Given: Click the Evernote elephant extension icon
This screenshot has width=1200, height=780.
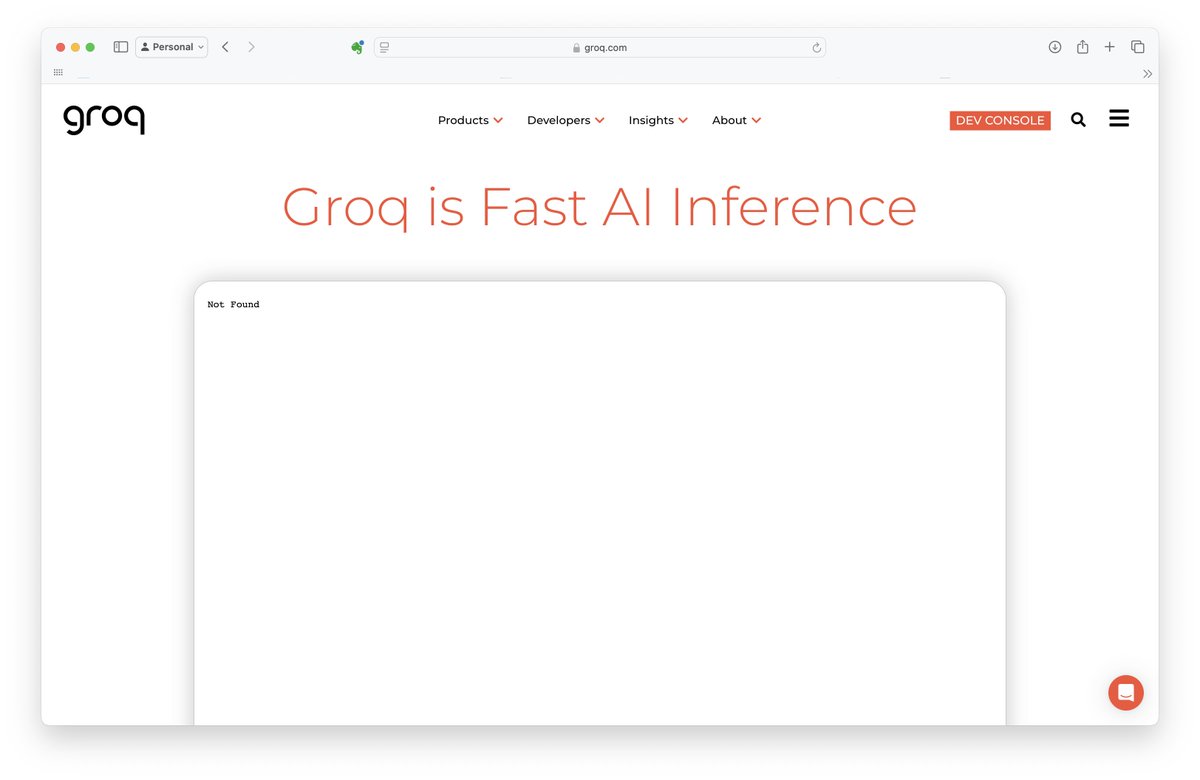Looking at the screenshot, I should pyautogui.click(x=357, y=47).
